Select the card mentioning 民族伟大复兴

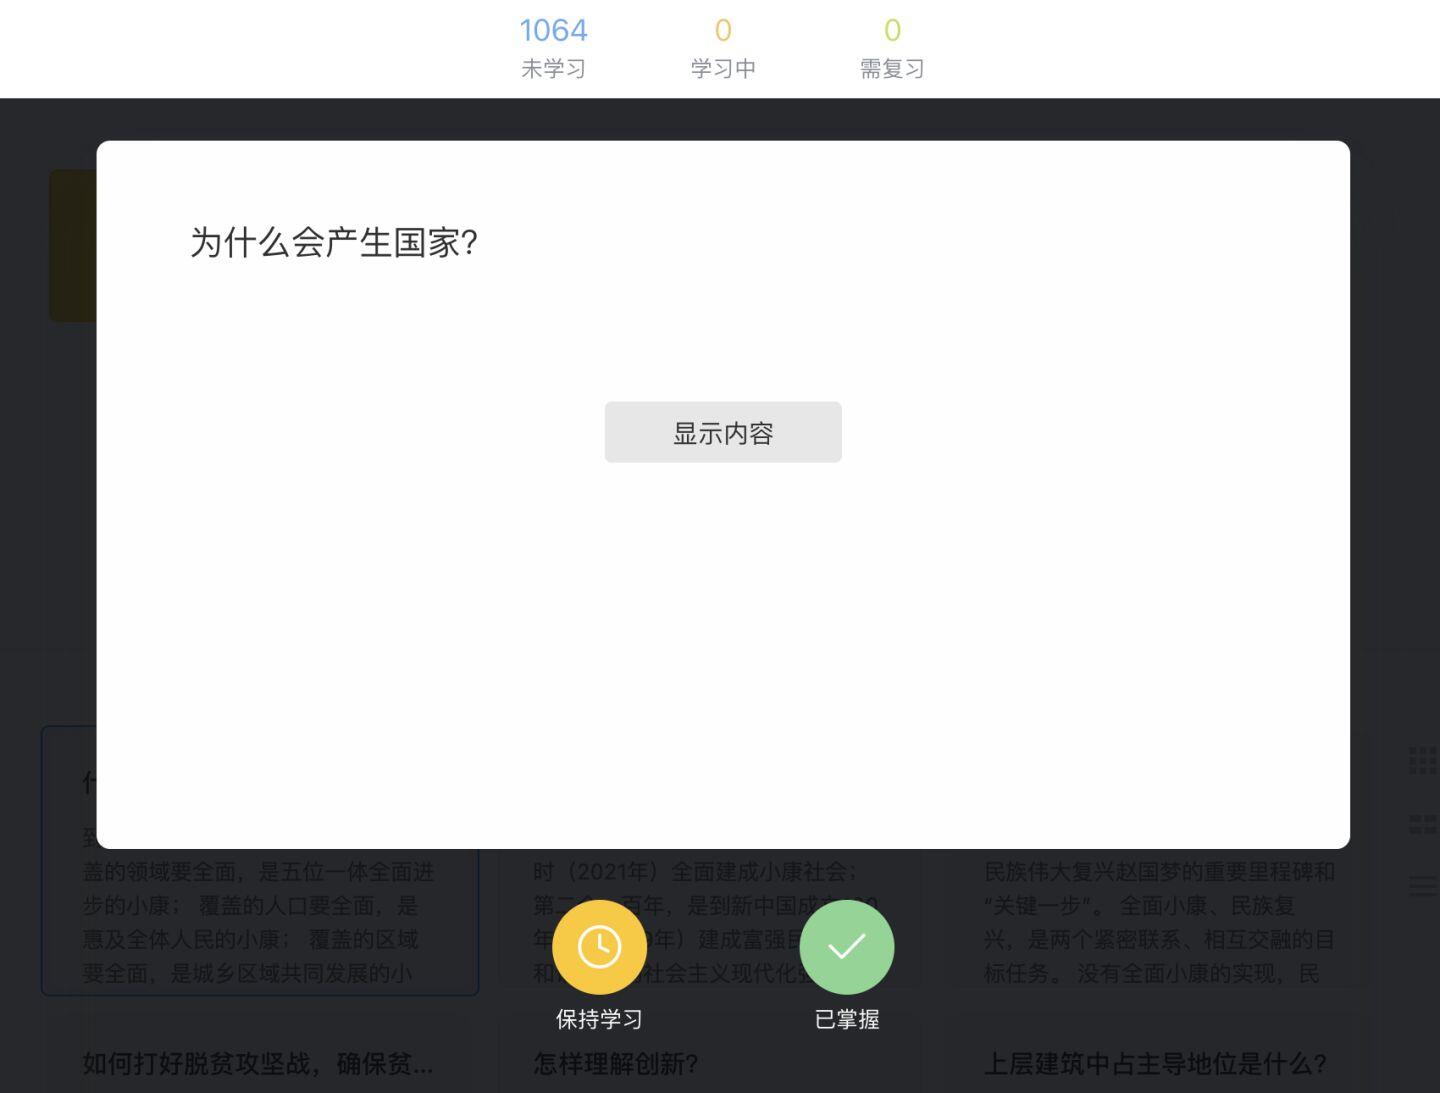tap(1160, 920)
